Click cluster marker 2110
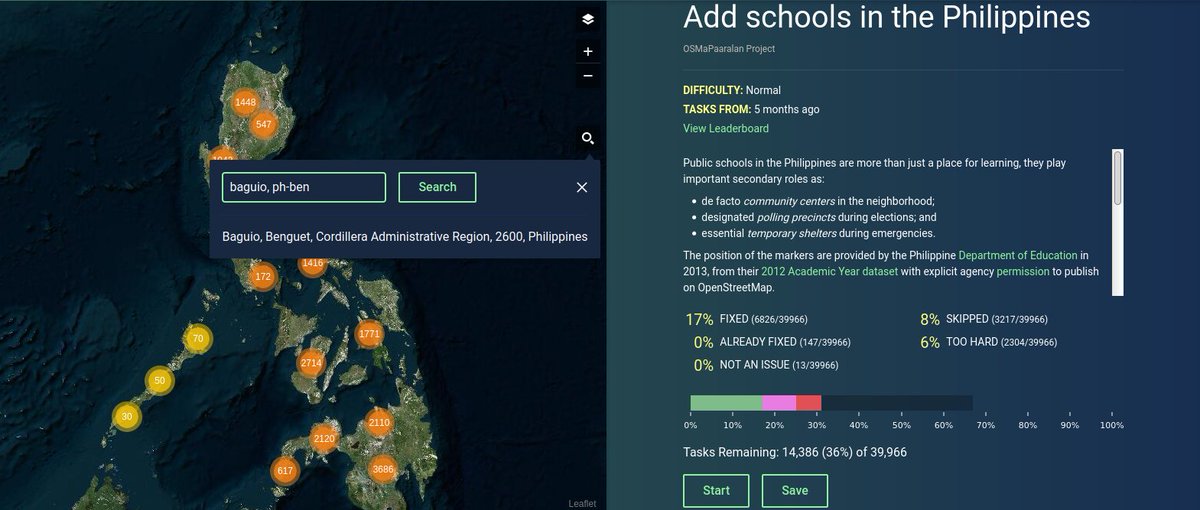The image size is (1200, 510). (379, 423)
